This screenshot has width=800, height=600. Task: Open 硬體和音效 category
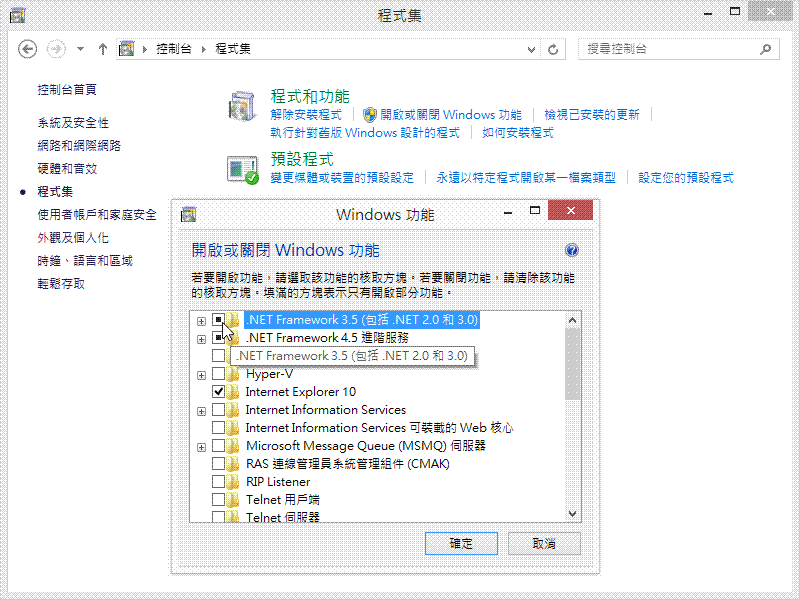click(67, 169)
